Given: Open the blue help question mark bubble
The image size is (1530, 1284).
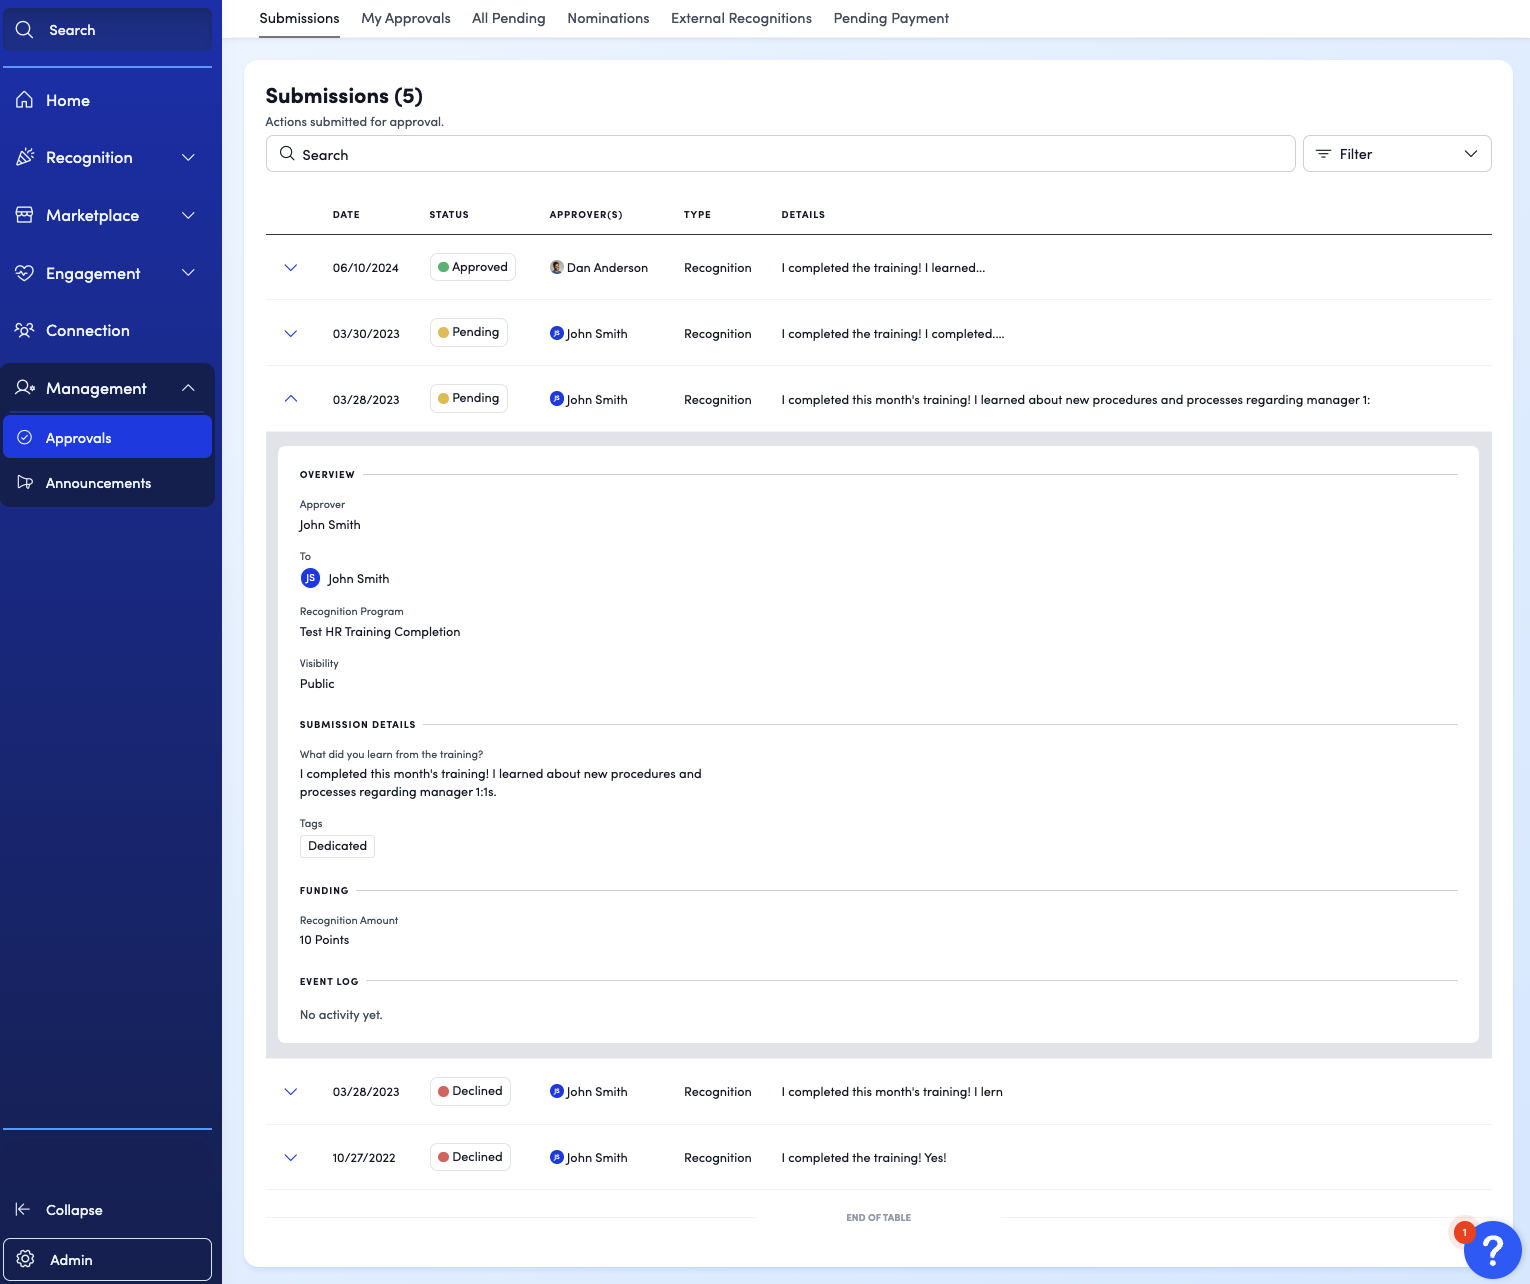Looking at the screenshot, I should (1492, 1249).
